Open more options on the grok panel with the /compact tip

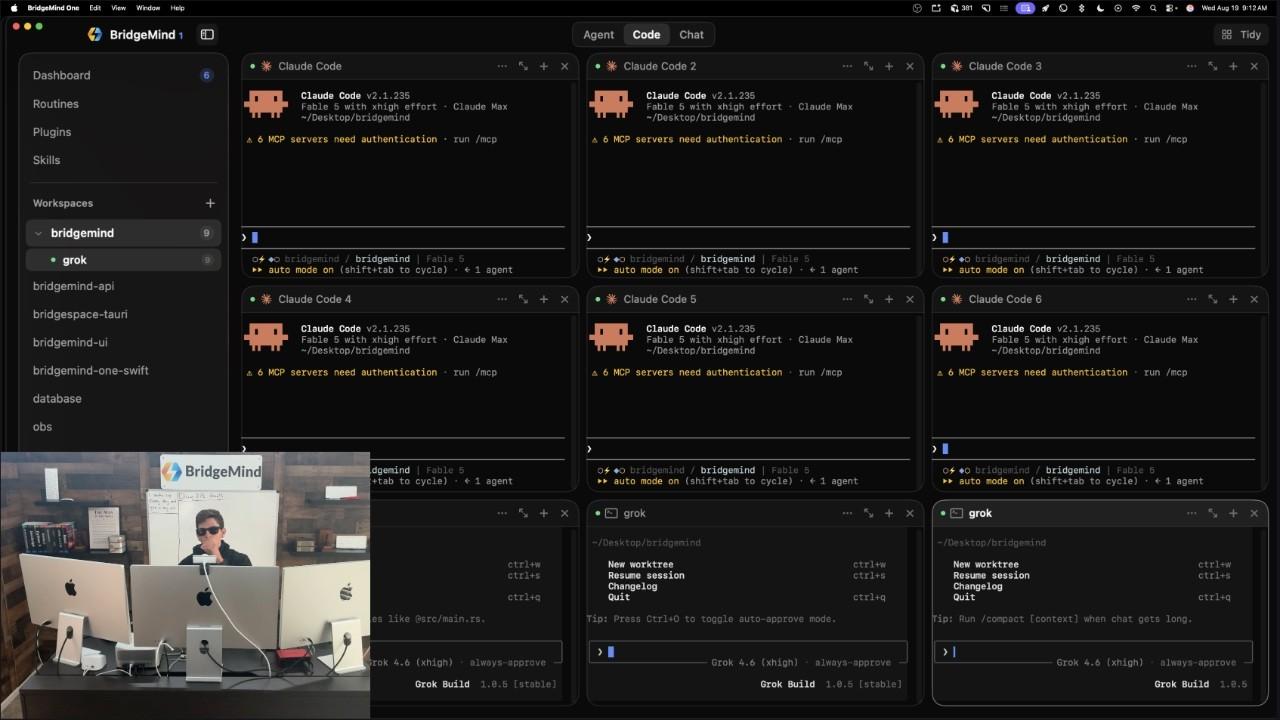(x=1192, y=513)
